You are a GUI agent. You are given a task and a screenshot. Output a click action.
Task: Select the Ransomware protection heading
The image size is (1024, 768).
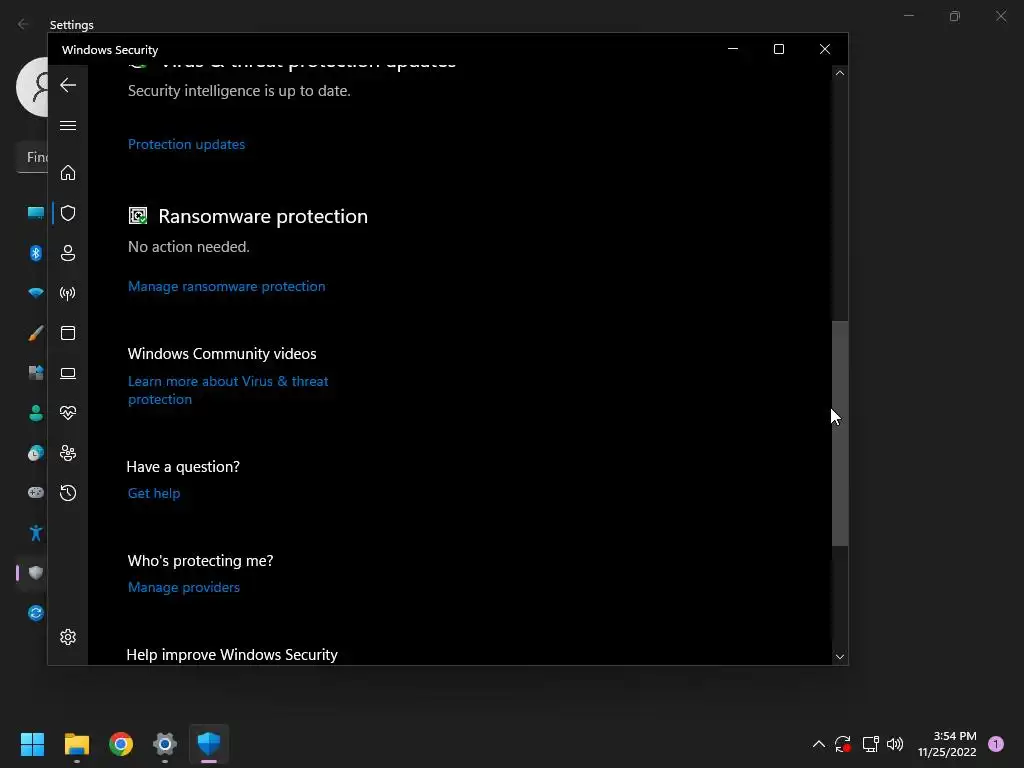pos(263,216)
